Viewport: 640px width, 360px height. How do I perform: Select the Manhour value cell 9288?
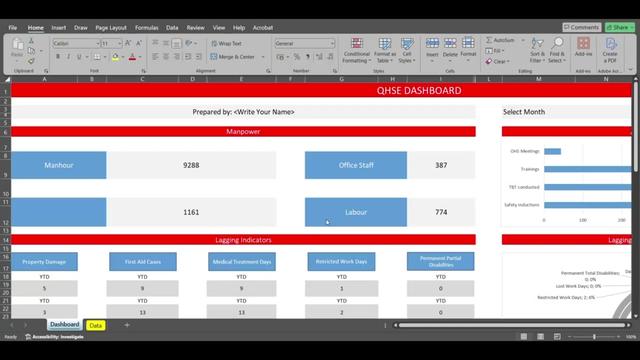[191, 165]
